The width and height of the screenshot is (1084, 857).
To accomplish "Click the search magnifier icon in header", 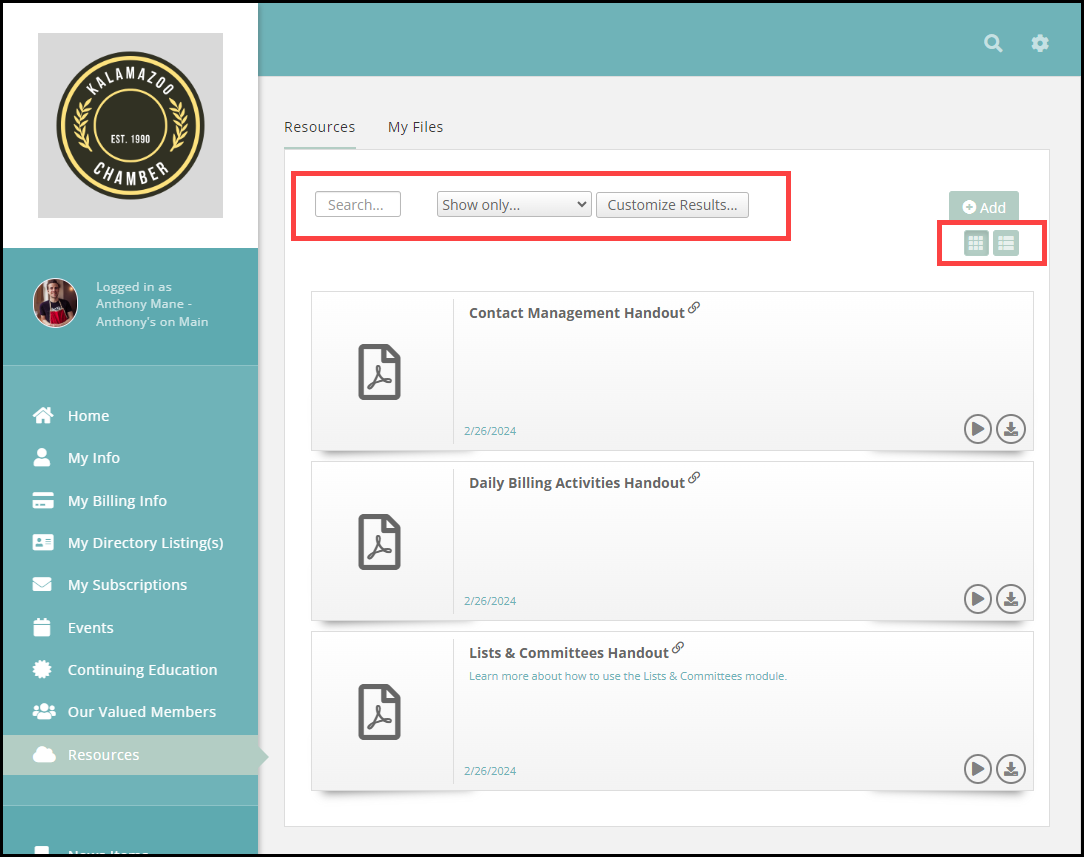I will coord(993,43).
